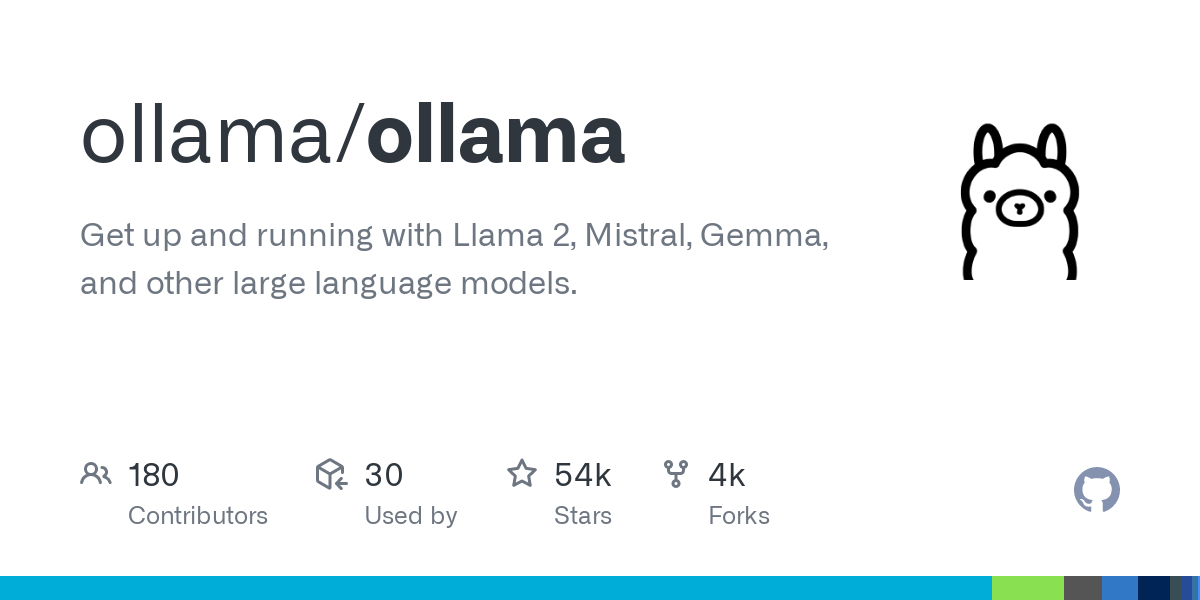Click the dark navy language bar segment
This screenshot has width=1200, height=600.
click(x=1154, y=588)
